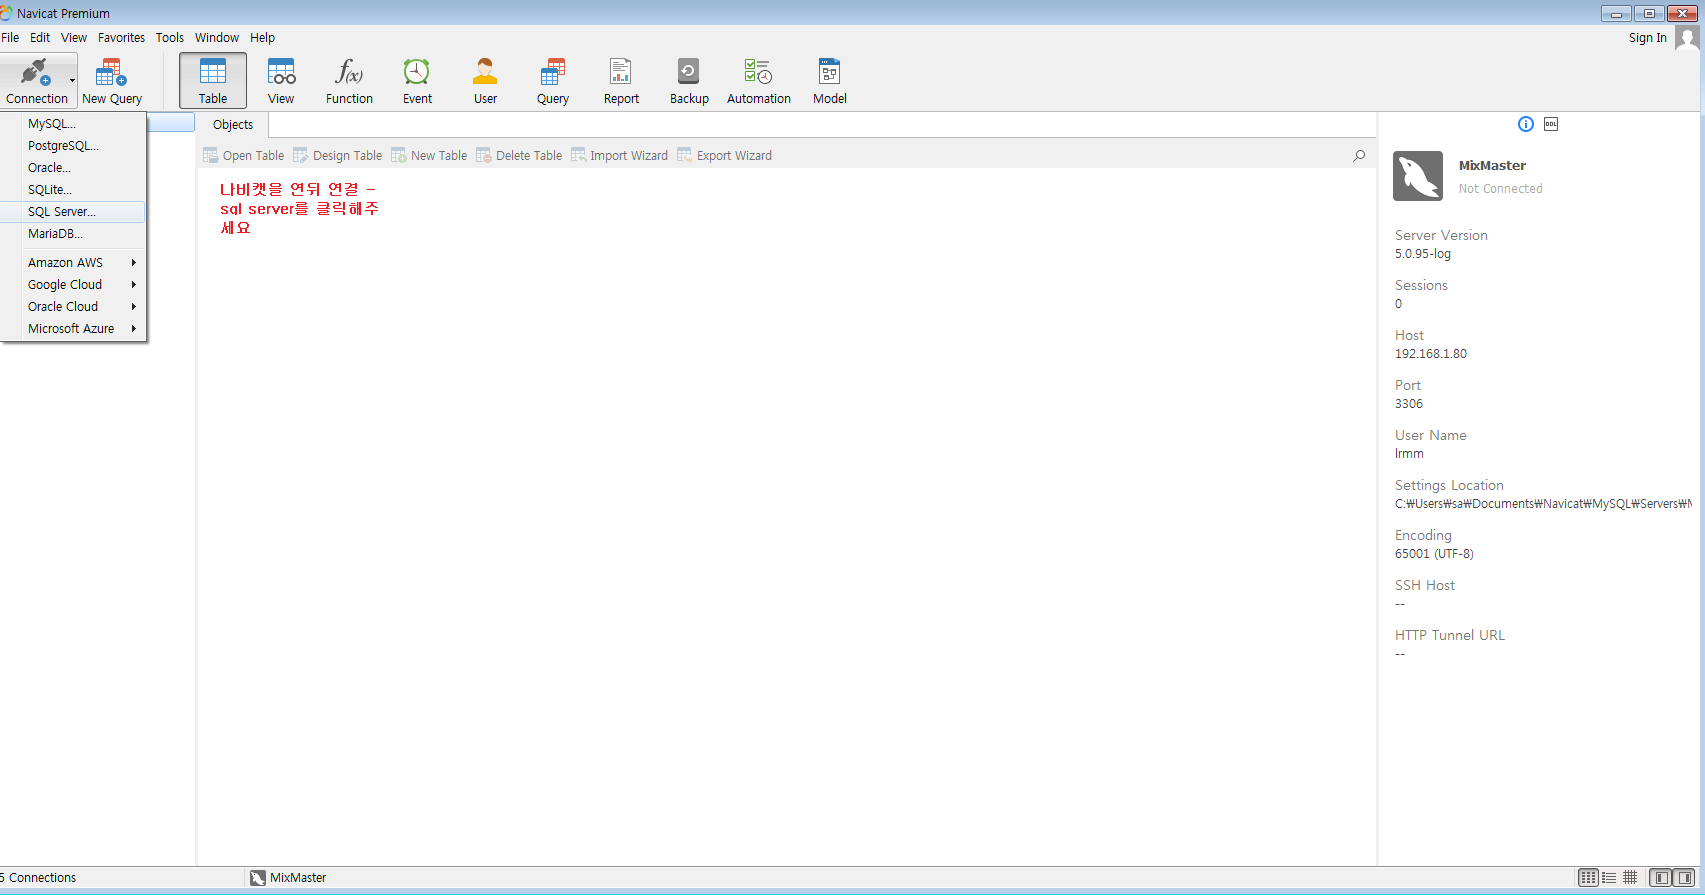Choose PostgreSQL... from connection menu
This screenshot has height=895, width=1705.
point(73,146)
